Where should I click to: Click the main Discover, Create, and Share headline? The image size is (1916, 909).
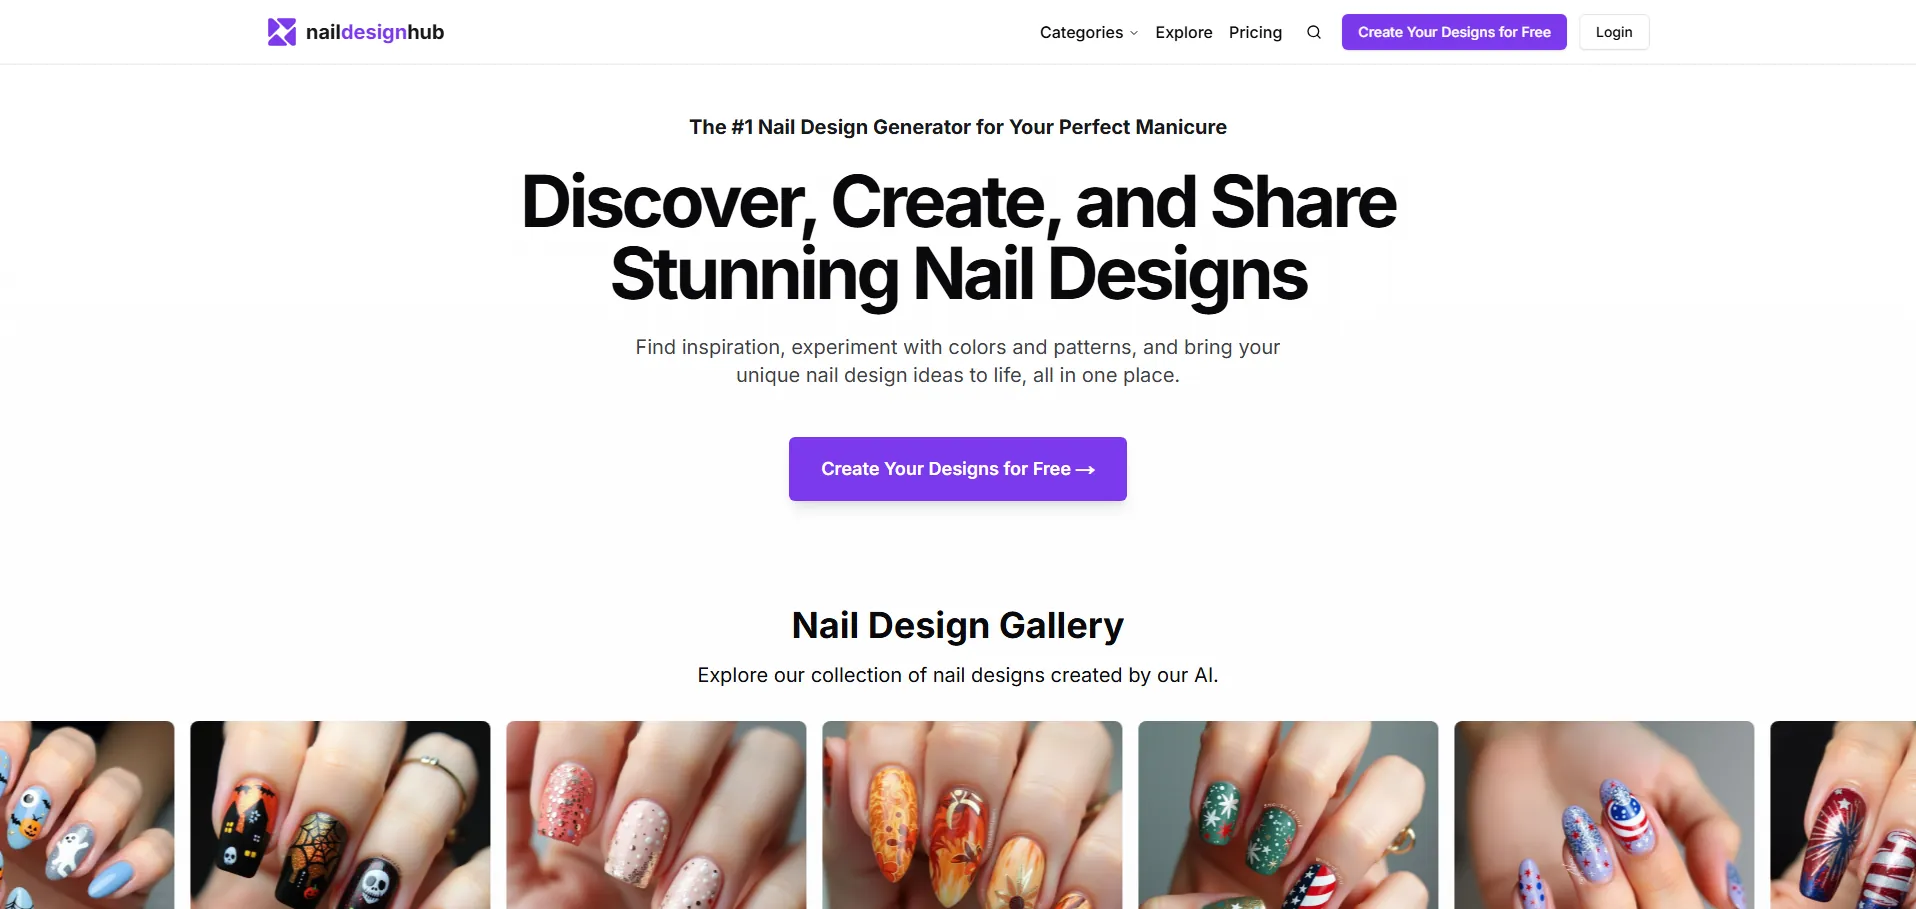(x=958, y=238)
